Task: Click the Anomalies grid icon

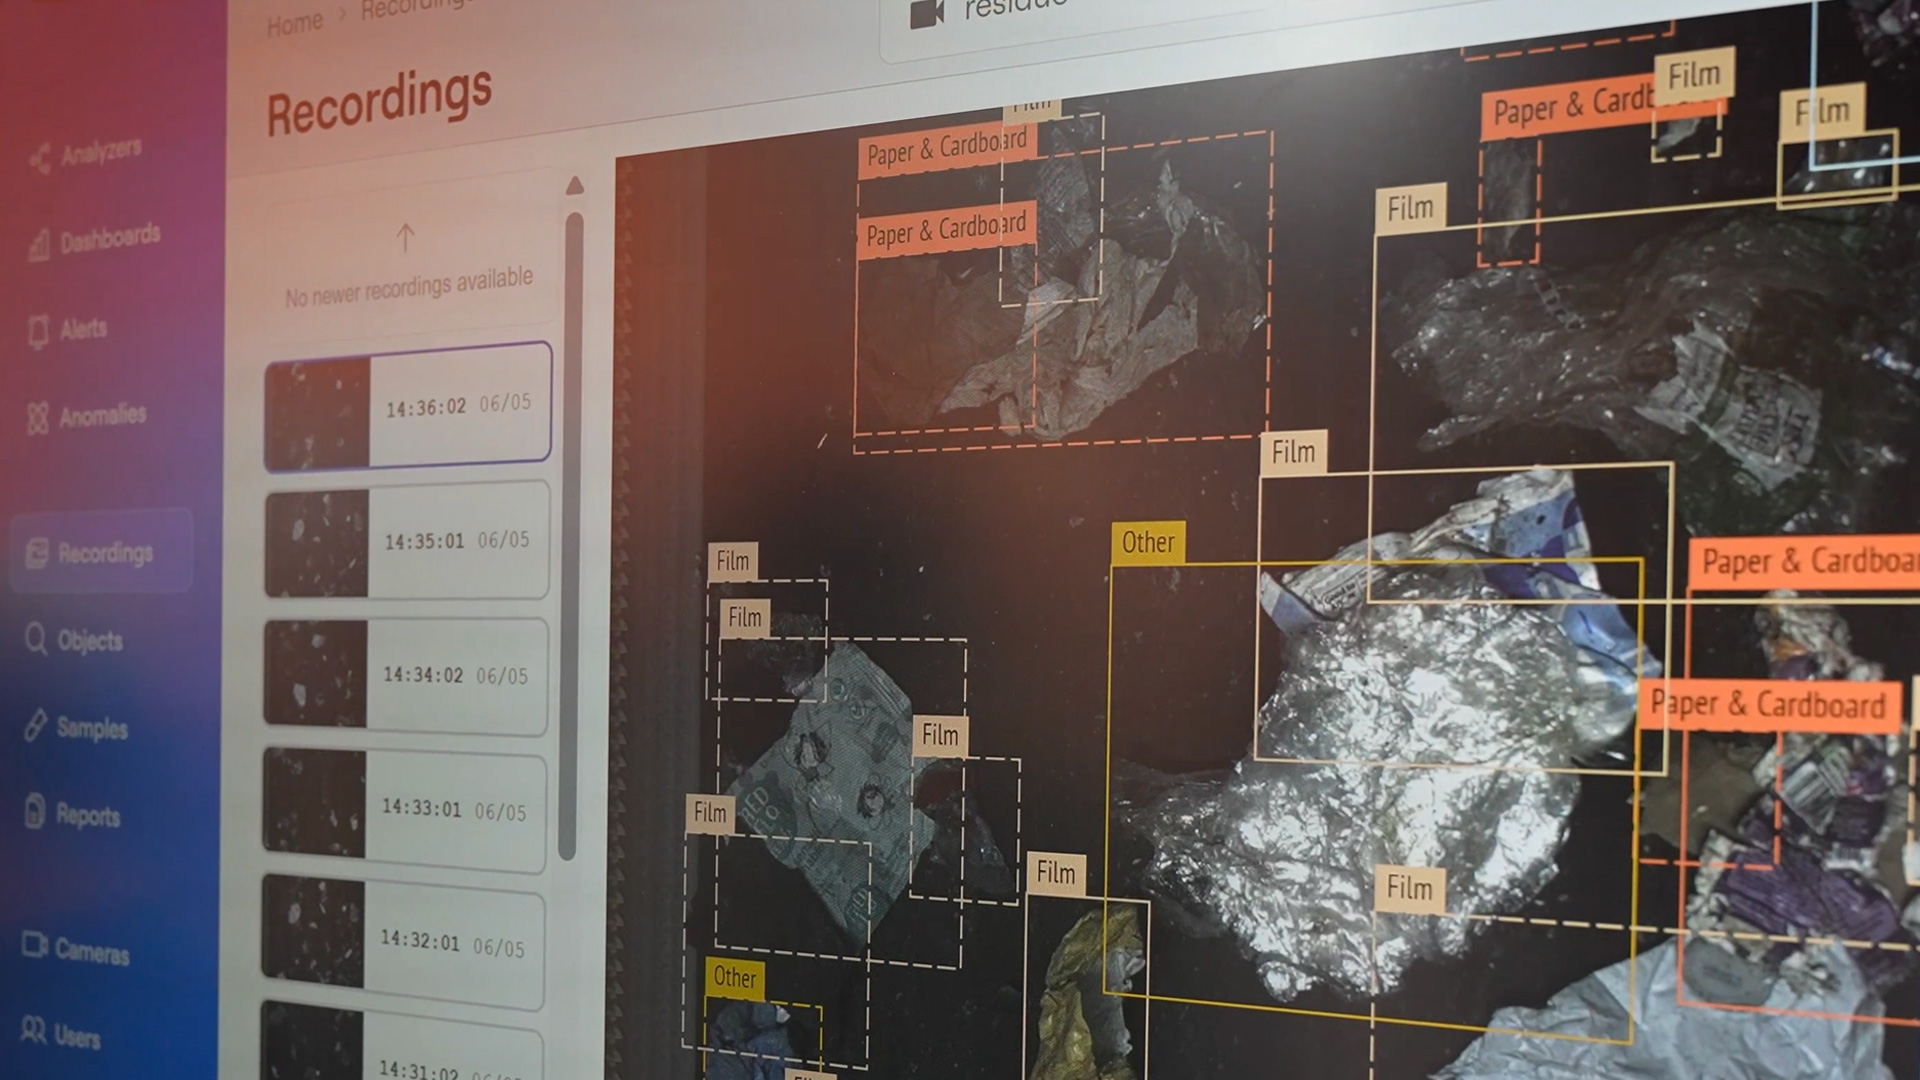Action: (x=37, y=418)
